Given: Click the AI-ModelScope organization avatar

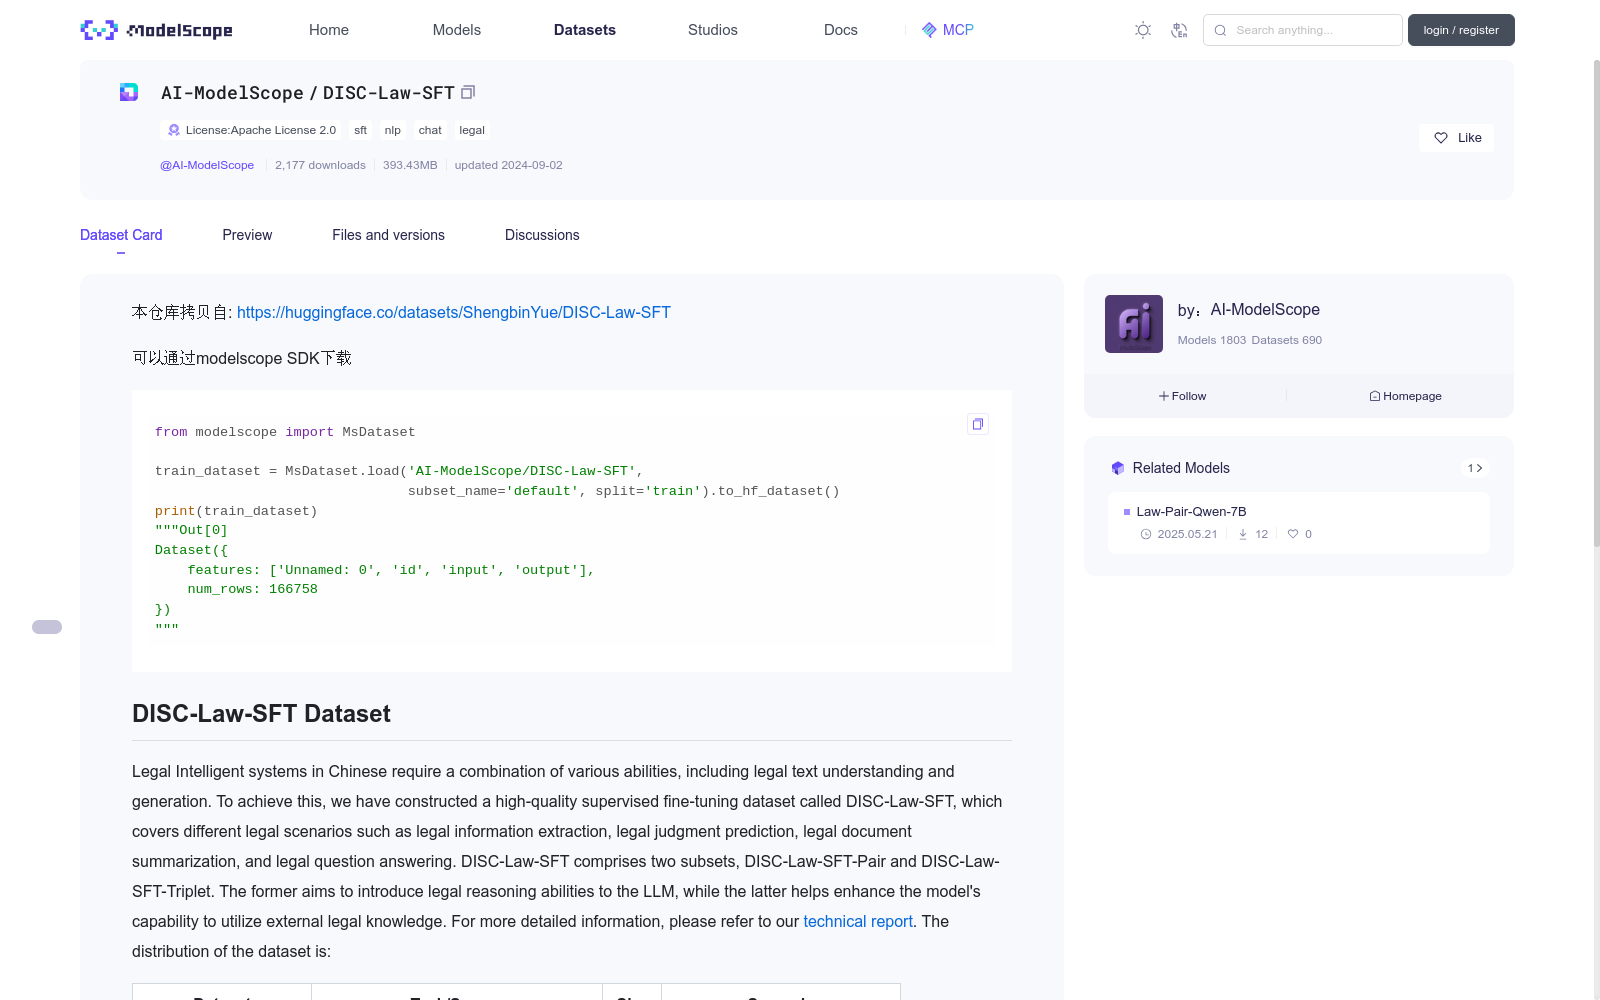Looking at the screenshot, I should 1134,324.
